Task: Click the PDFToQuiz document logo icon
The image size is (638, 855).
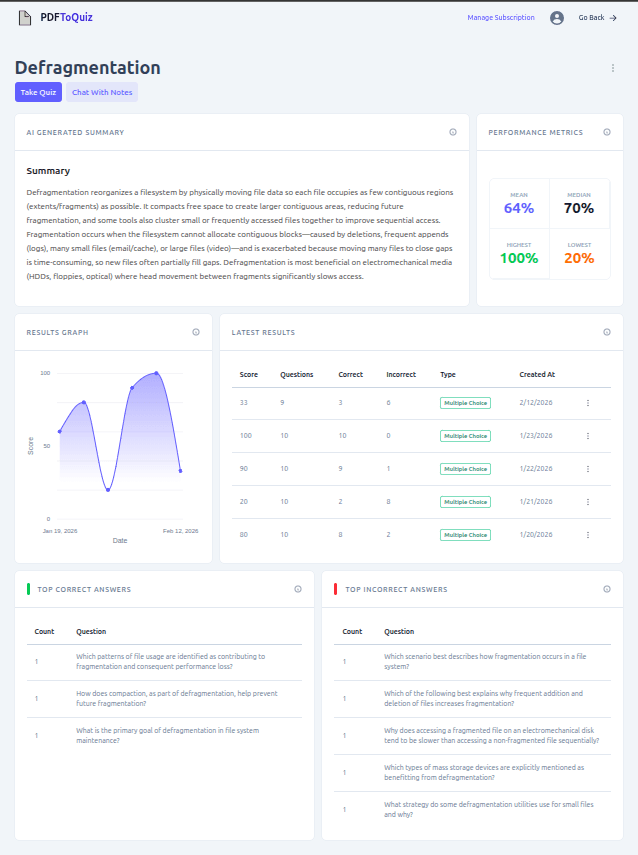Action: click(x=25, y=17)
